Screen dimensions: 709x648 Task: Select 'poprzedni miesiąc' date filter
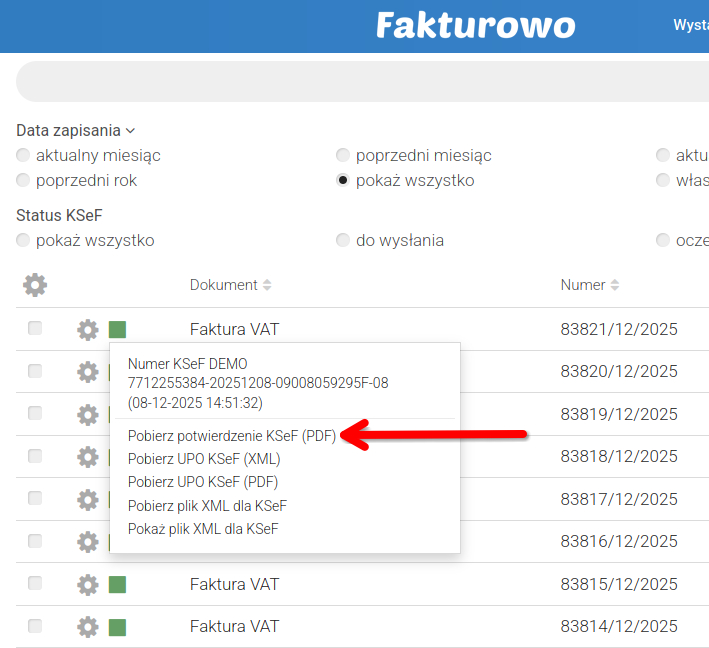tap(343, 155)
